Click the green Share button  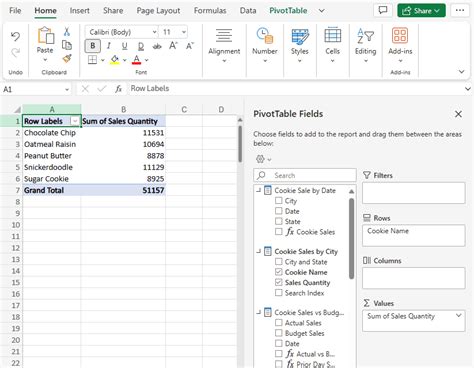421,11
